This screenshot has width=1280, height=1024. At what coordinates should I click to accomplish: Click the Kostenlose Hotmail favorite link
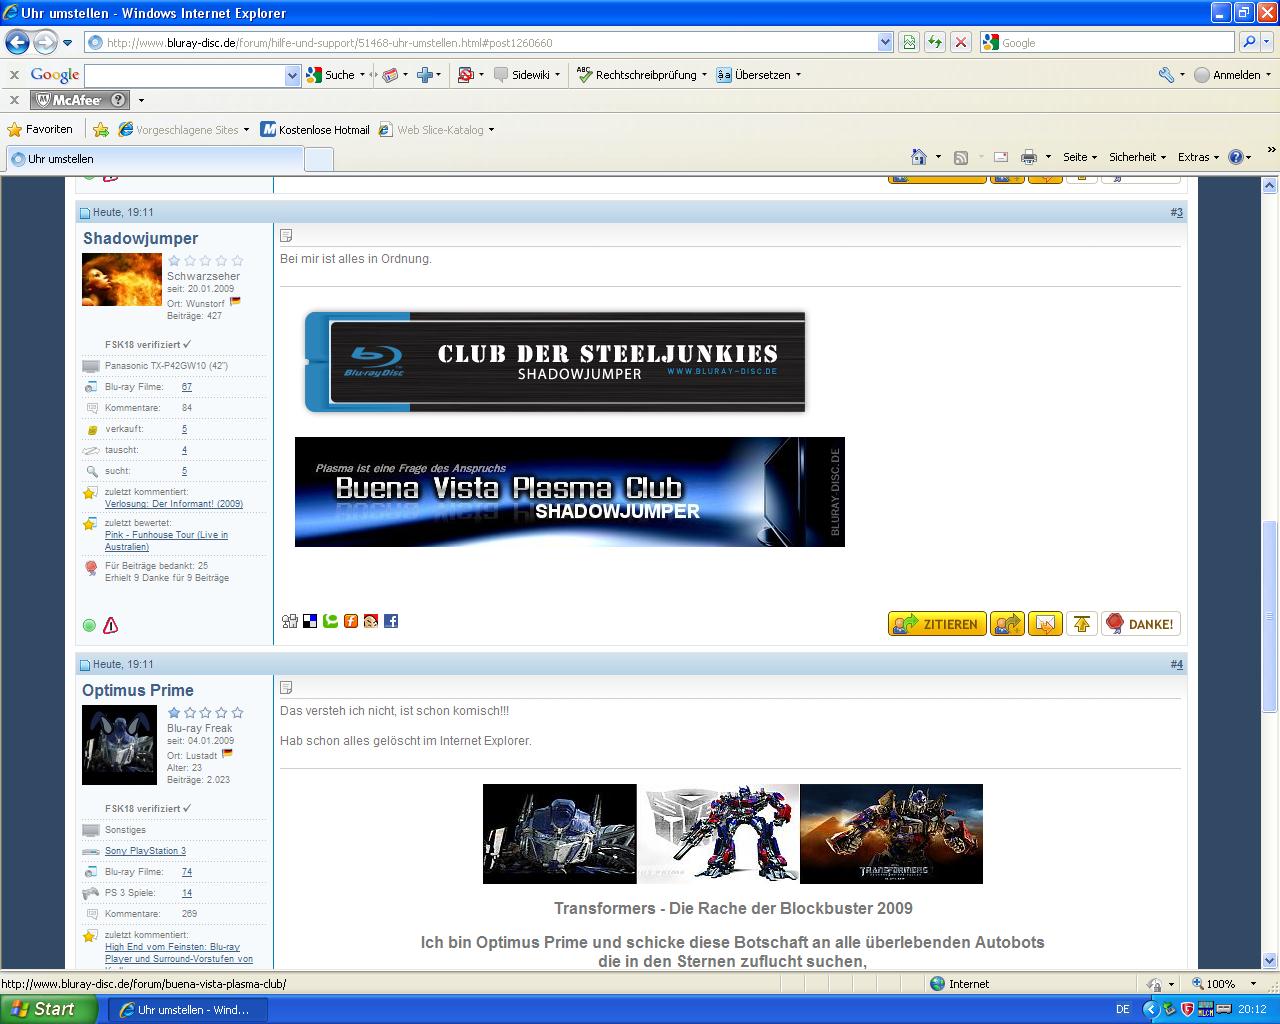315,130
